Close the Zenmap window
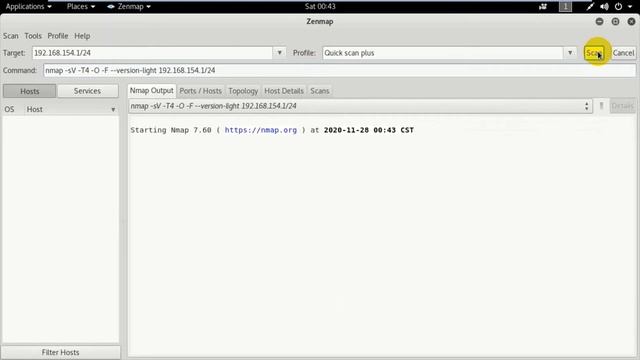Viewport: 640px width, 360px height. (x=631, y=22)
